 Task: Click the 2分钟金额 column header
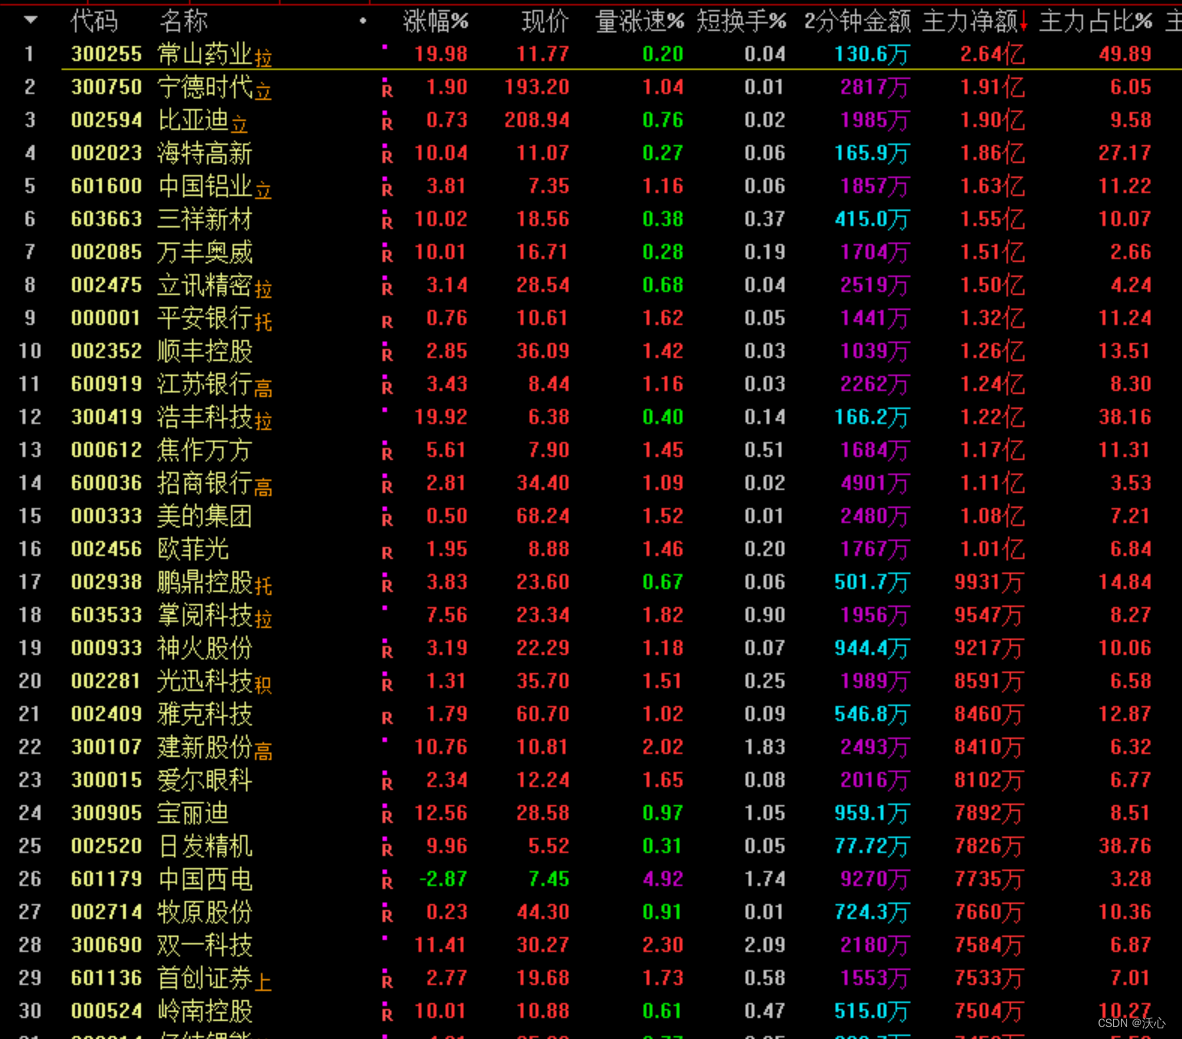[857, 21]
